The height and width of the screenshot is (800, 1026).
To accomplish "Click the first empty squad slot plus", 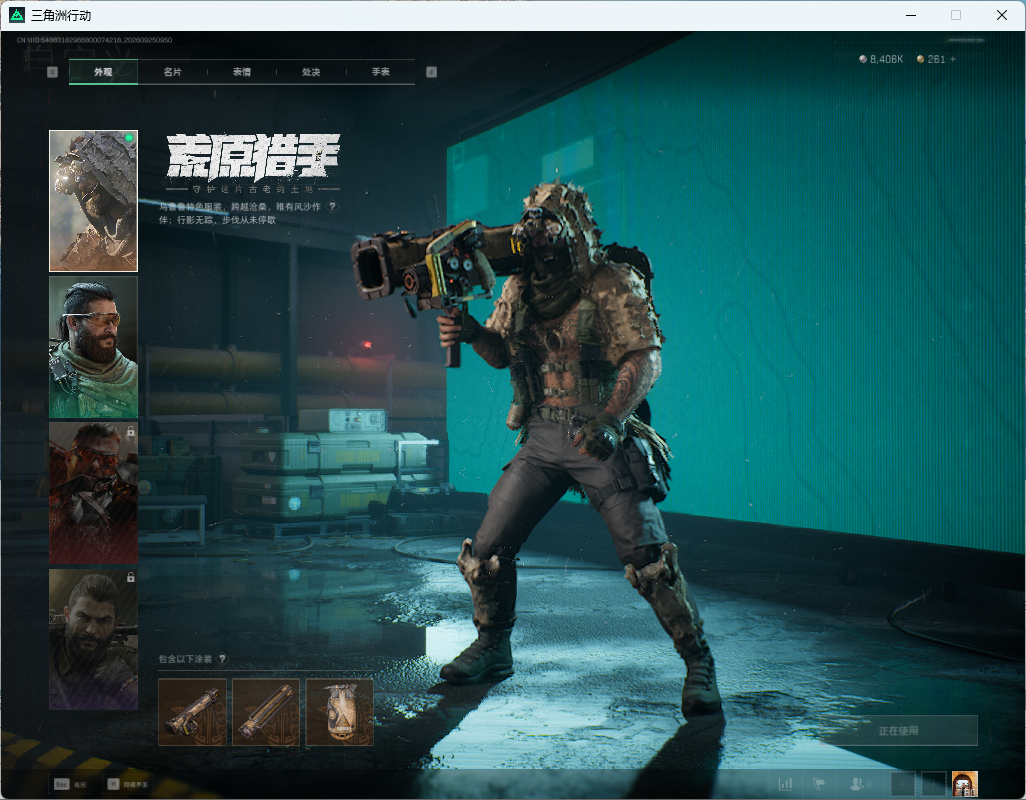I will pos(902,784).
